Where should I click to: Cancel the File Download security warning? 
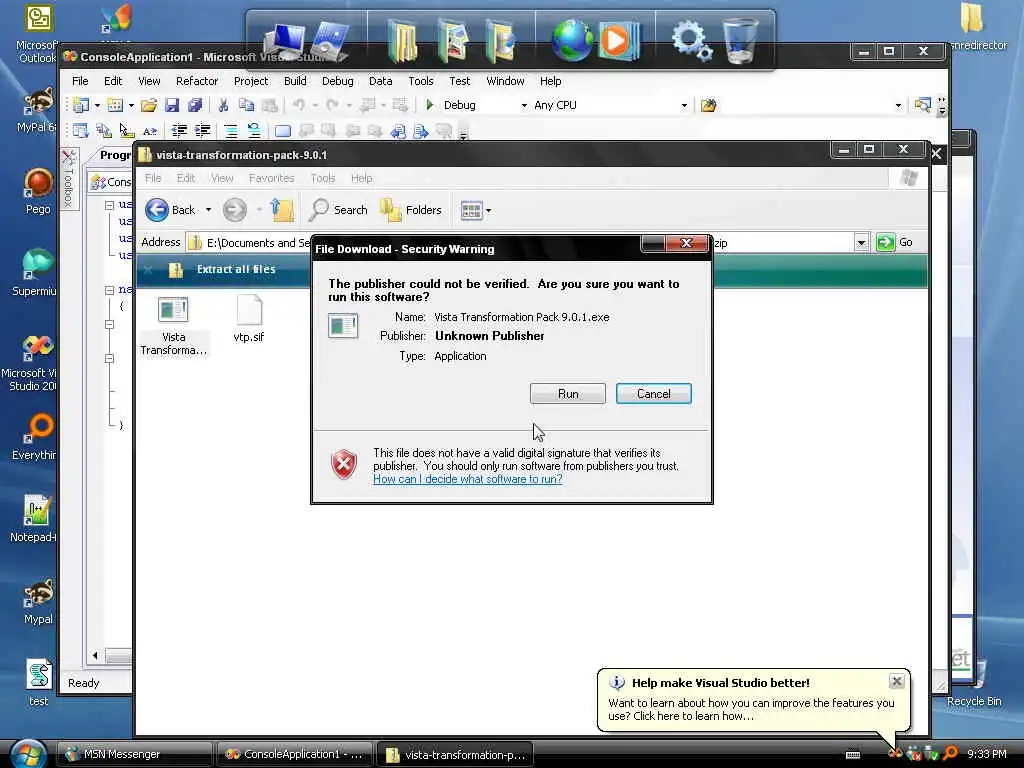[653, 394]
